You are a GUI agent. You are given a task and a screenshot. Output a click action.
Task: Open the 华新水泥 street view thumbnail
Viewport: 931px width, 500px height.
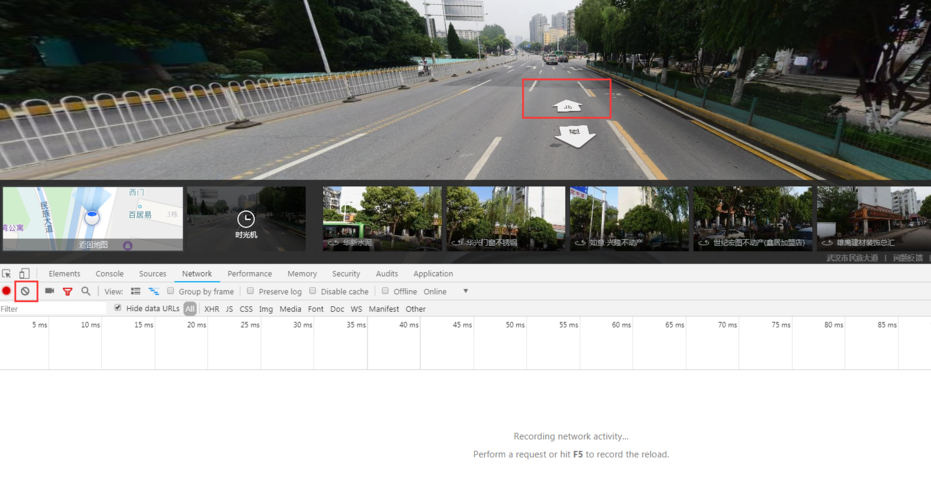pyautogui.click(x=382, y=219)
